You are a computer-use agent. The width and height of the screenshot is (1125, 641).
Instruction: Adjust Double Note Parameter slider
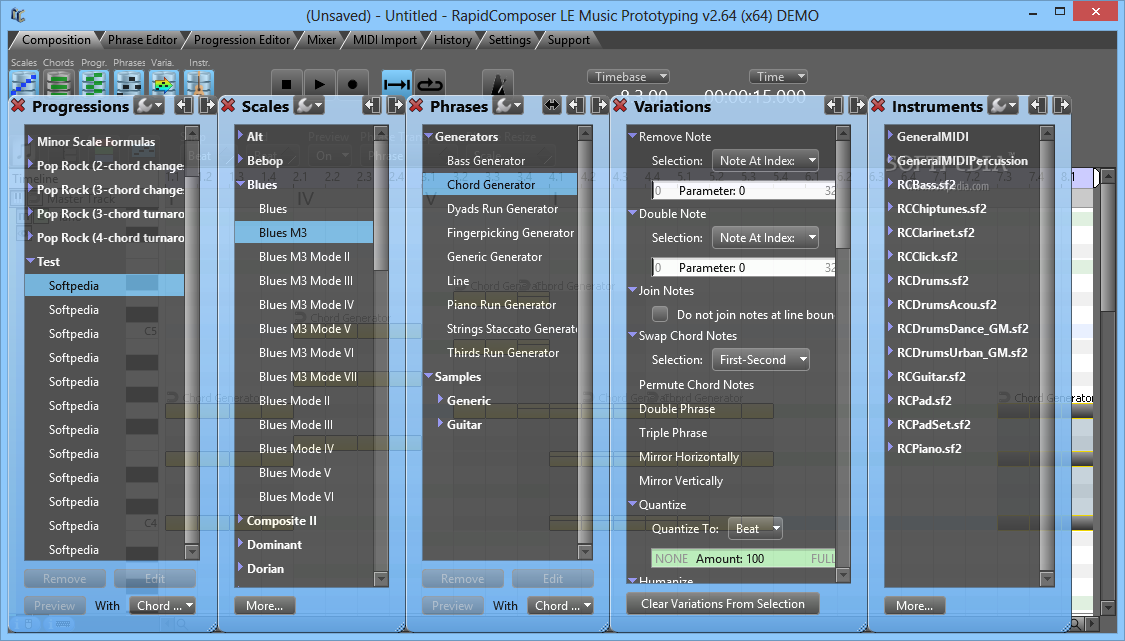[743, 268]
